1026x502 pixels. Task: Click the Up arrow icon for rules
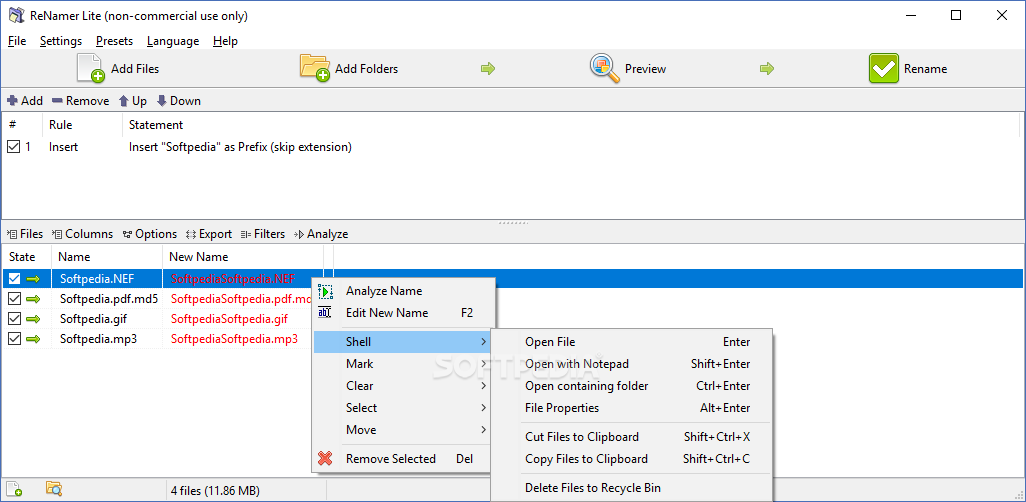123,101
